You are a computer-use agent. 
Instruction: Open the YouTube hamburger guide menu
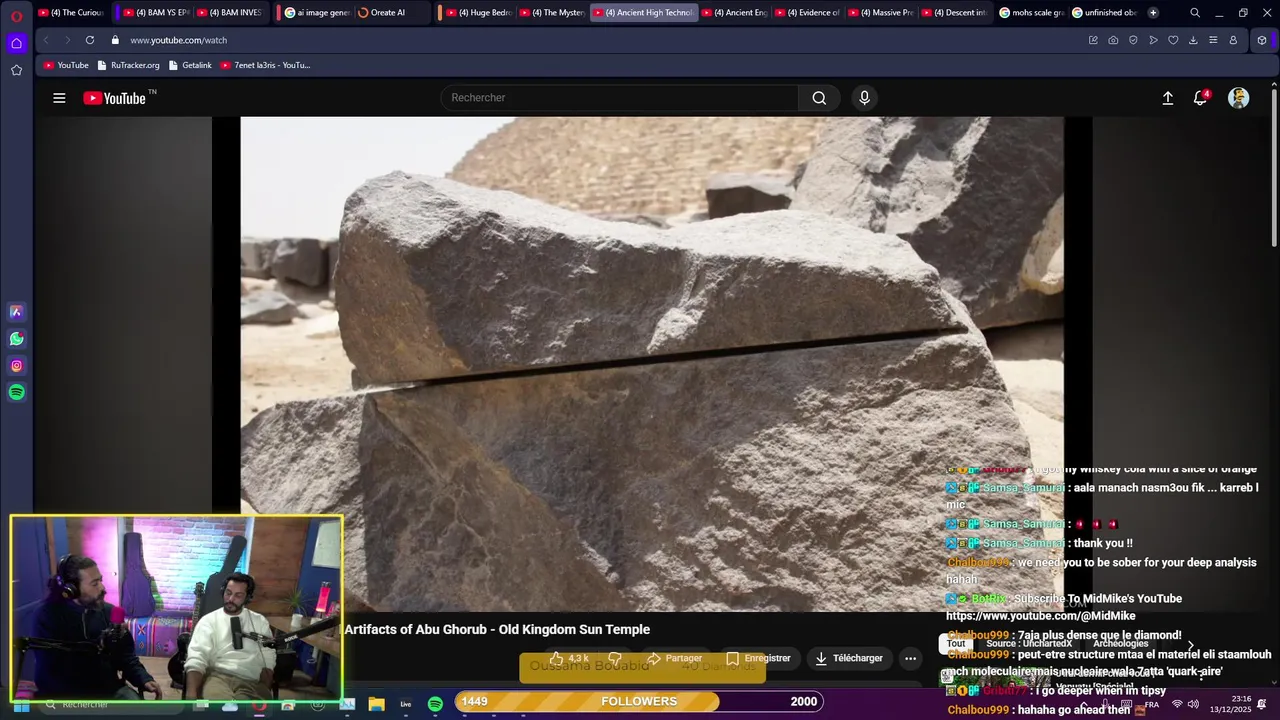pyautogui.click(x=59, y=98)
